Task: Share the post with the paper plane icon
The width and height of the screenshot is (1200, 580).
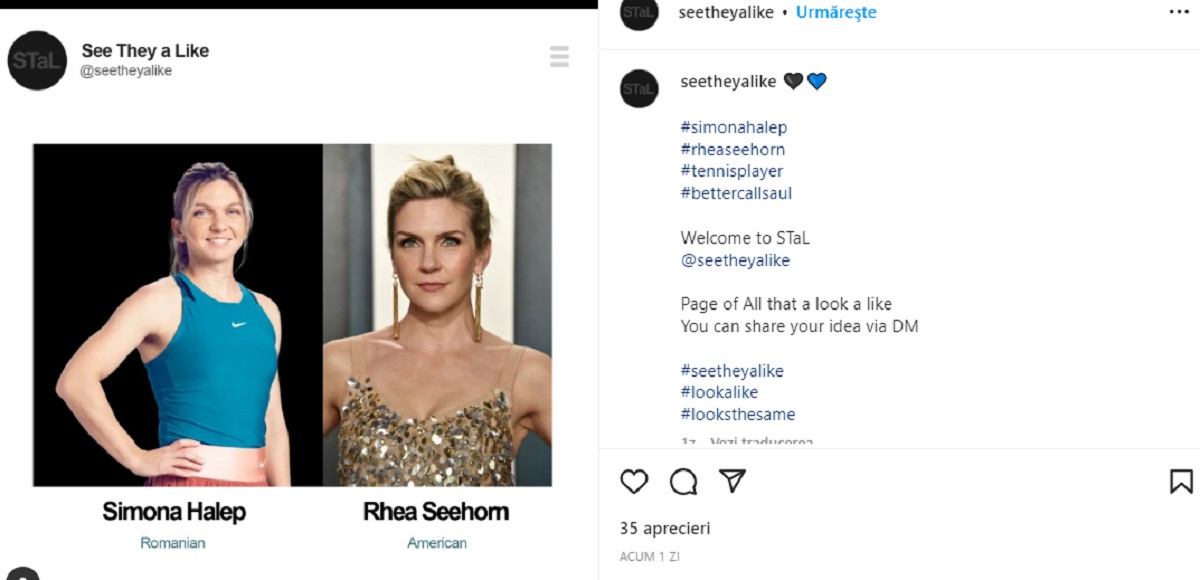Action: point(733,482)
